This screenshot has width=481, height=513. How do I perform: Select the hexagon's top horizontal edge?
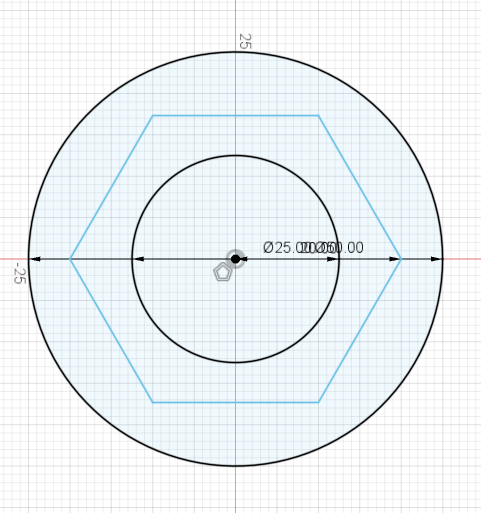[235, 115]
